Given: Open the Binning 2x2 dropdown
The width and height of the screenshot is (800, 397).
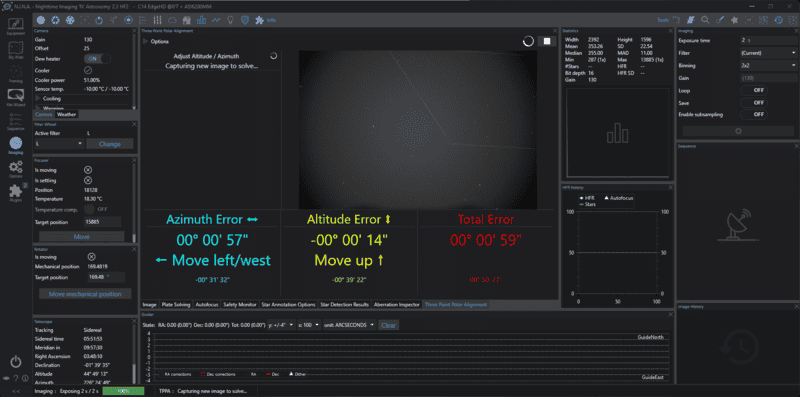Looking at the screenshot, I should [769, 65].
